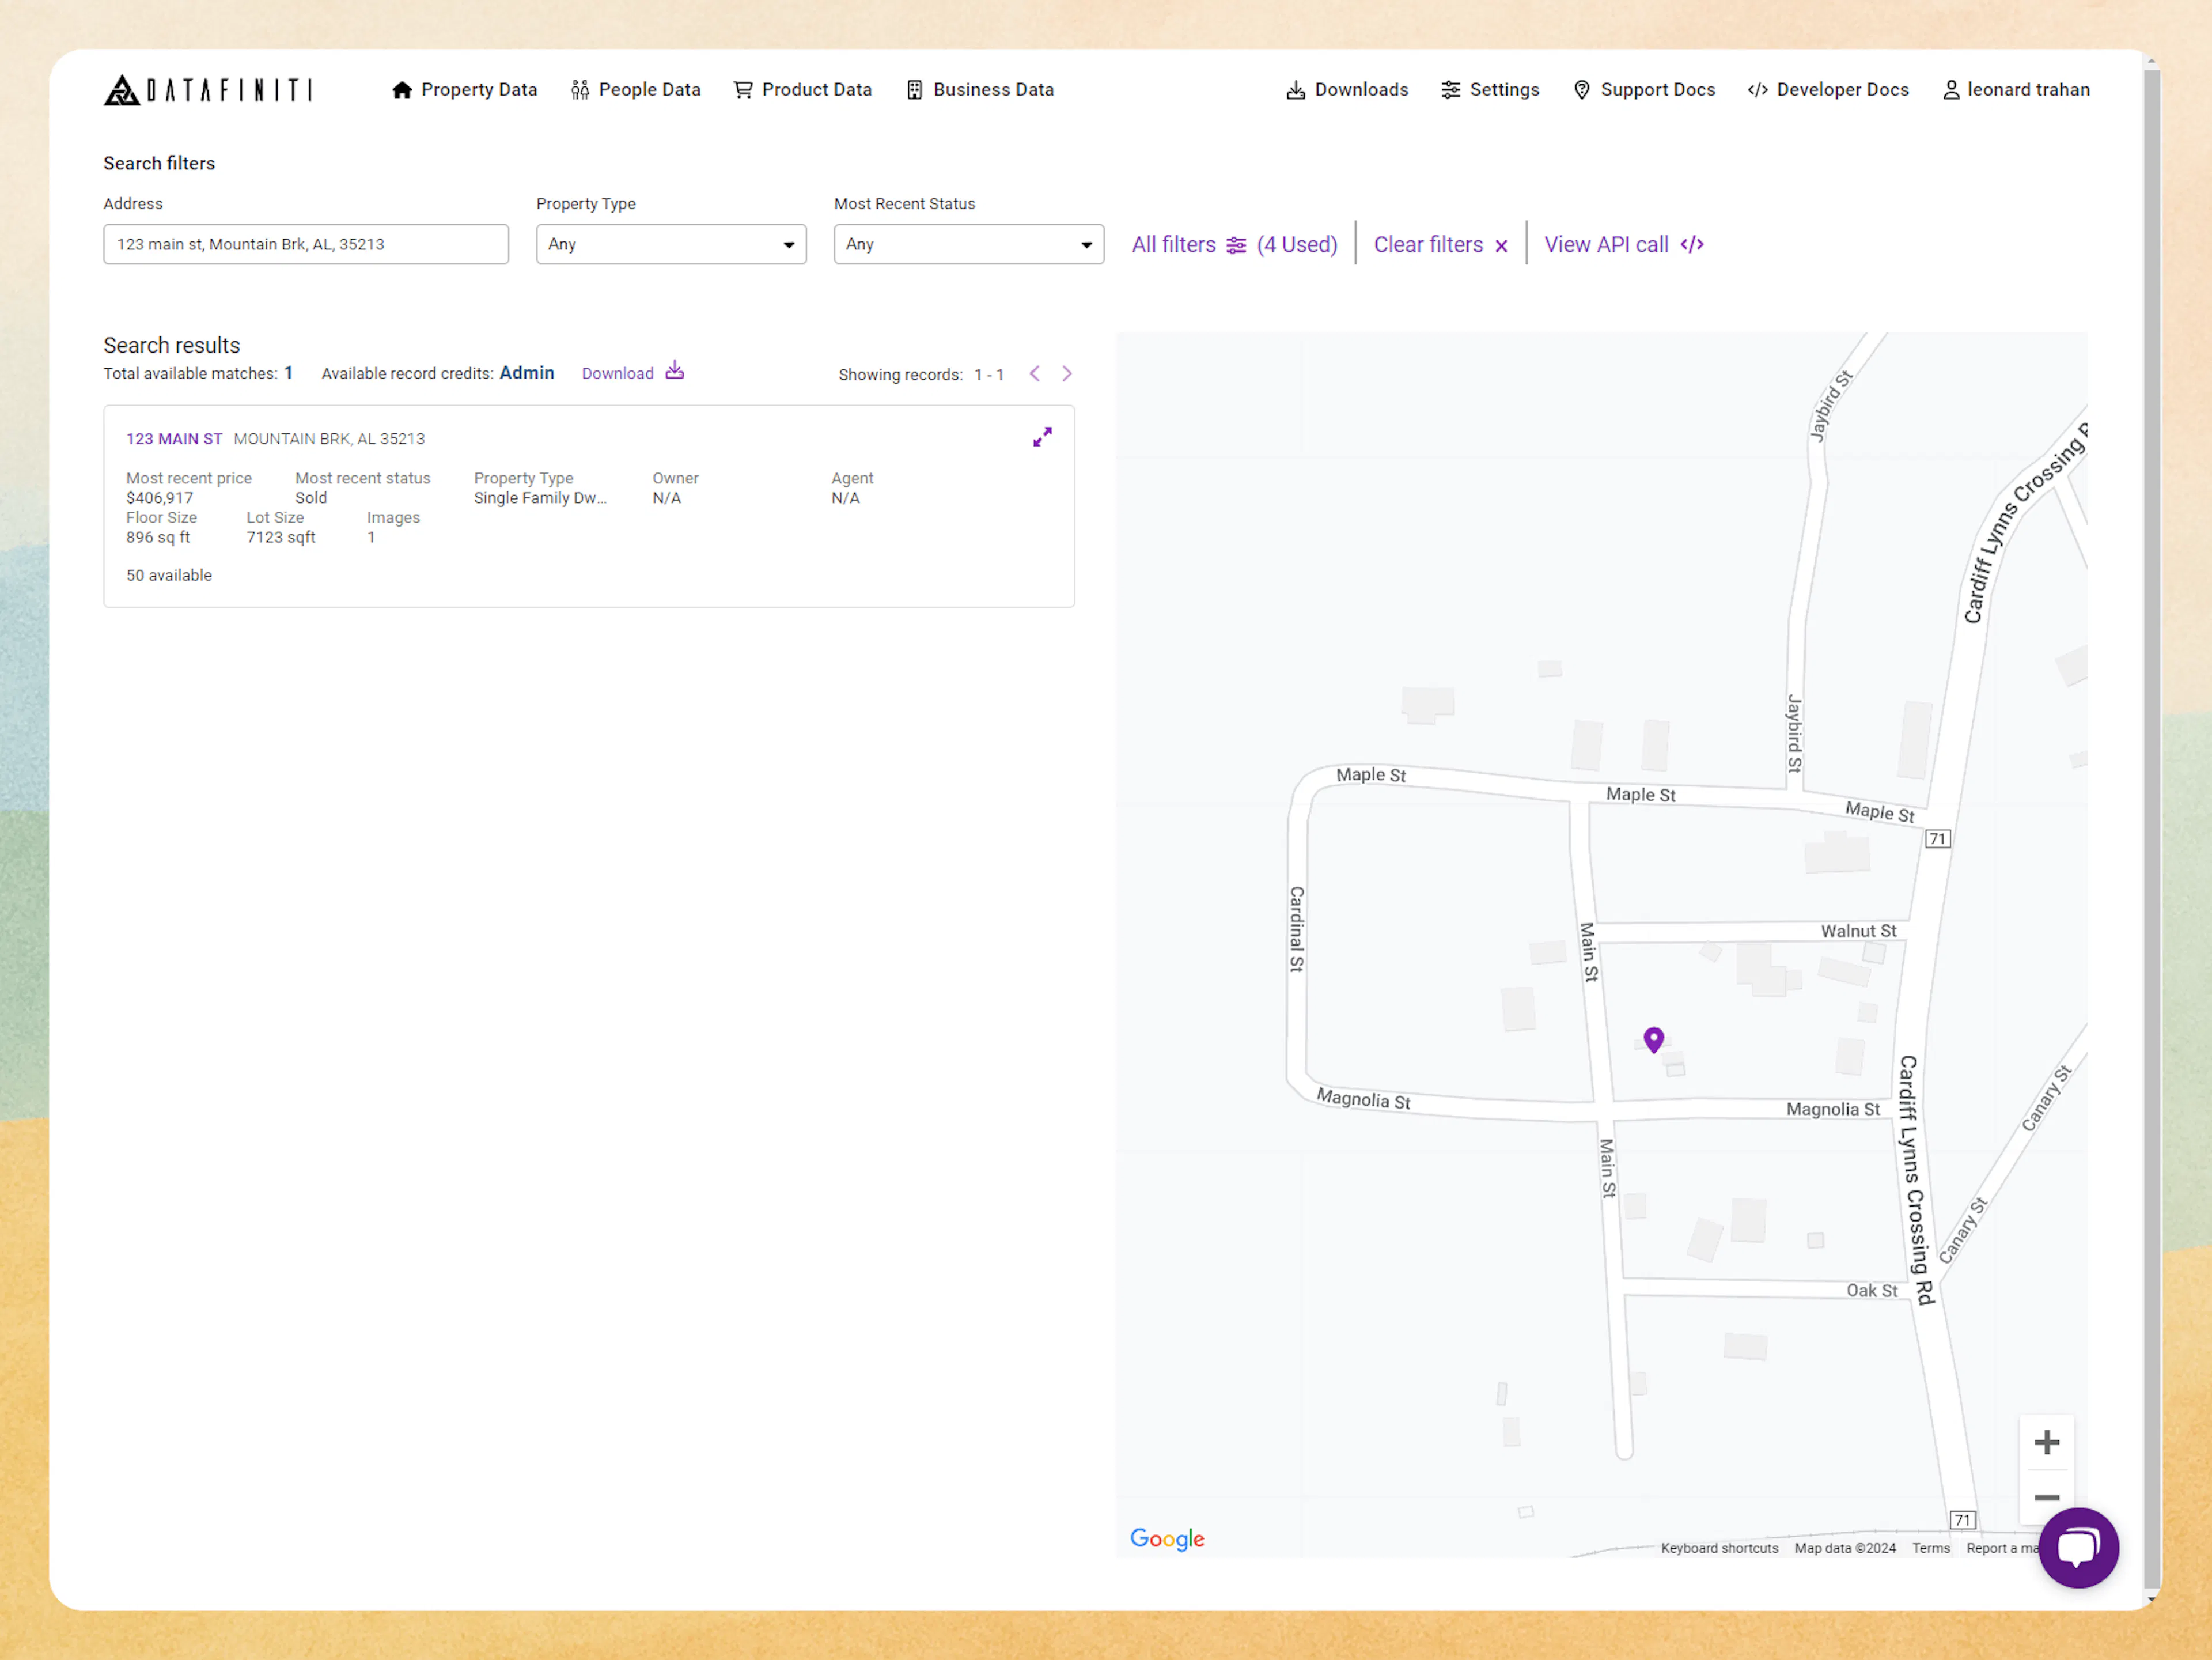Click the Address search input field
The image size is (2212, 1660).
[306, 244]
